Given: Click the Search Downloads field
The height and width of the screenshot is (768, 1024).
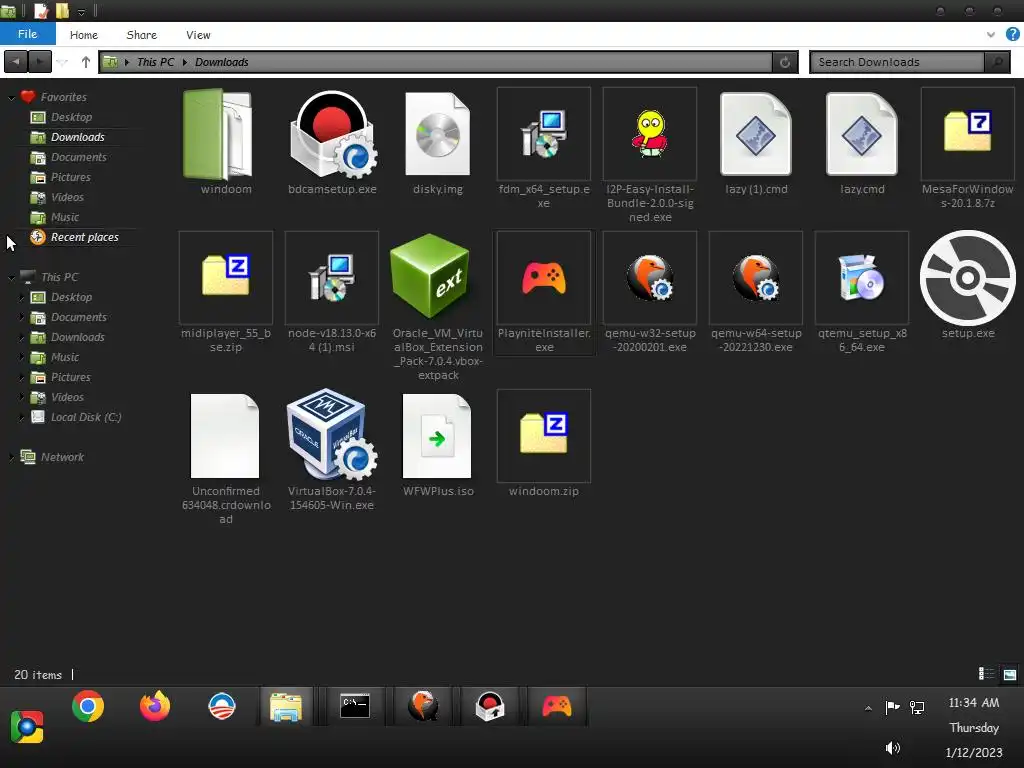Looking at the screenshot, I should (898, 62).
